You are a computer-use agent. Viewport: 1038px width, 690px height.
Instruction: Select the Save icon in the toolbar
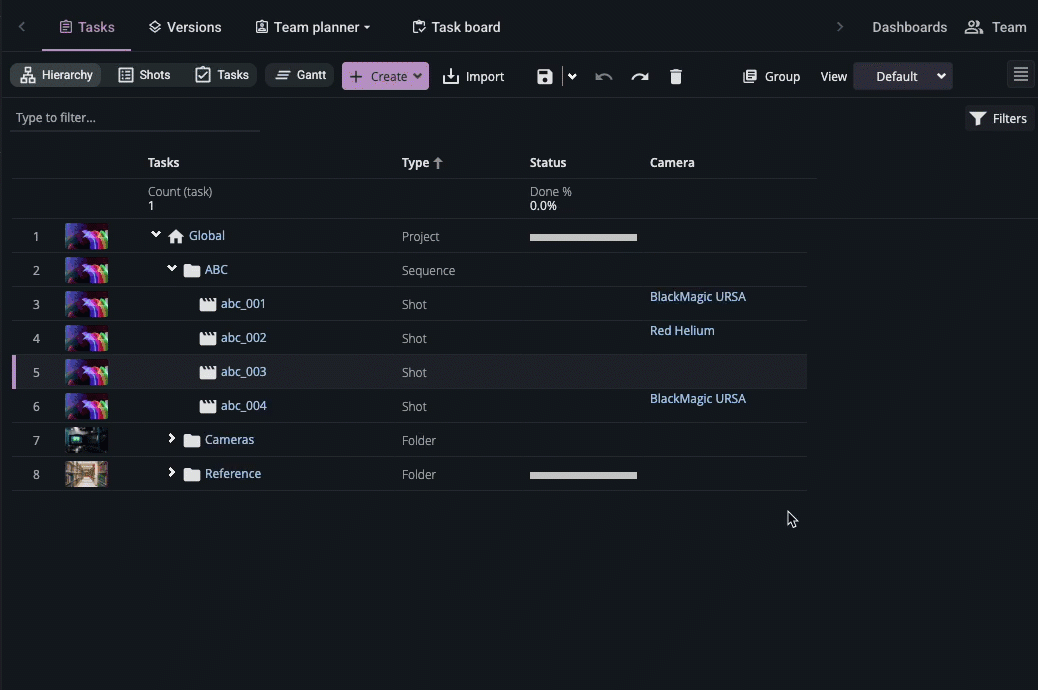point(544,75)
